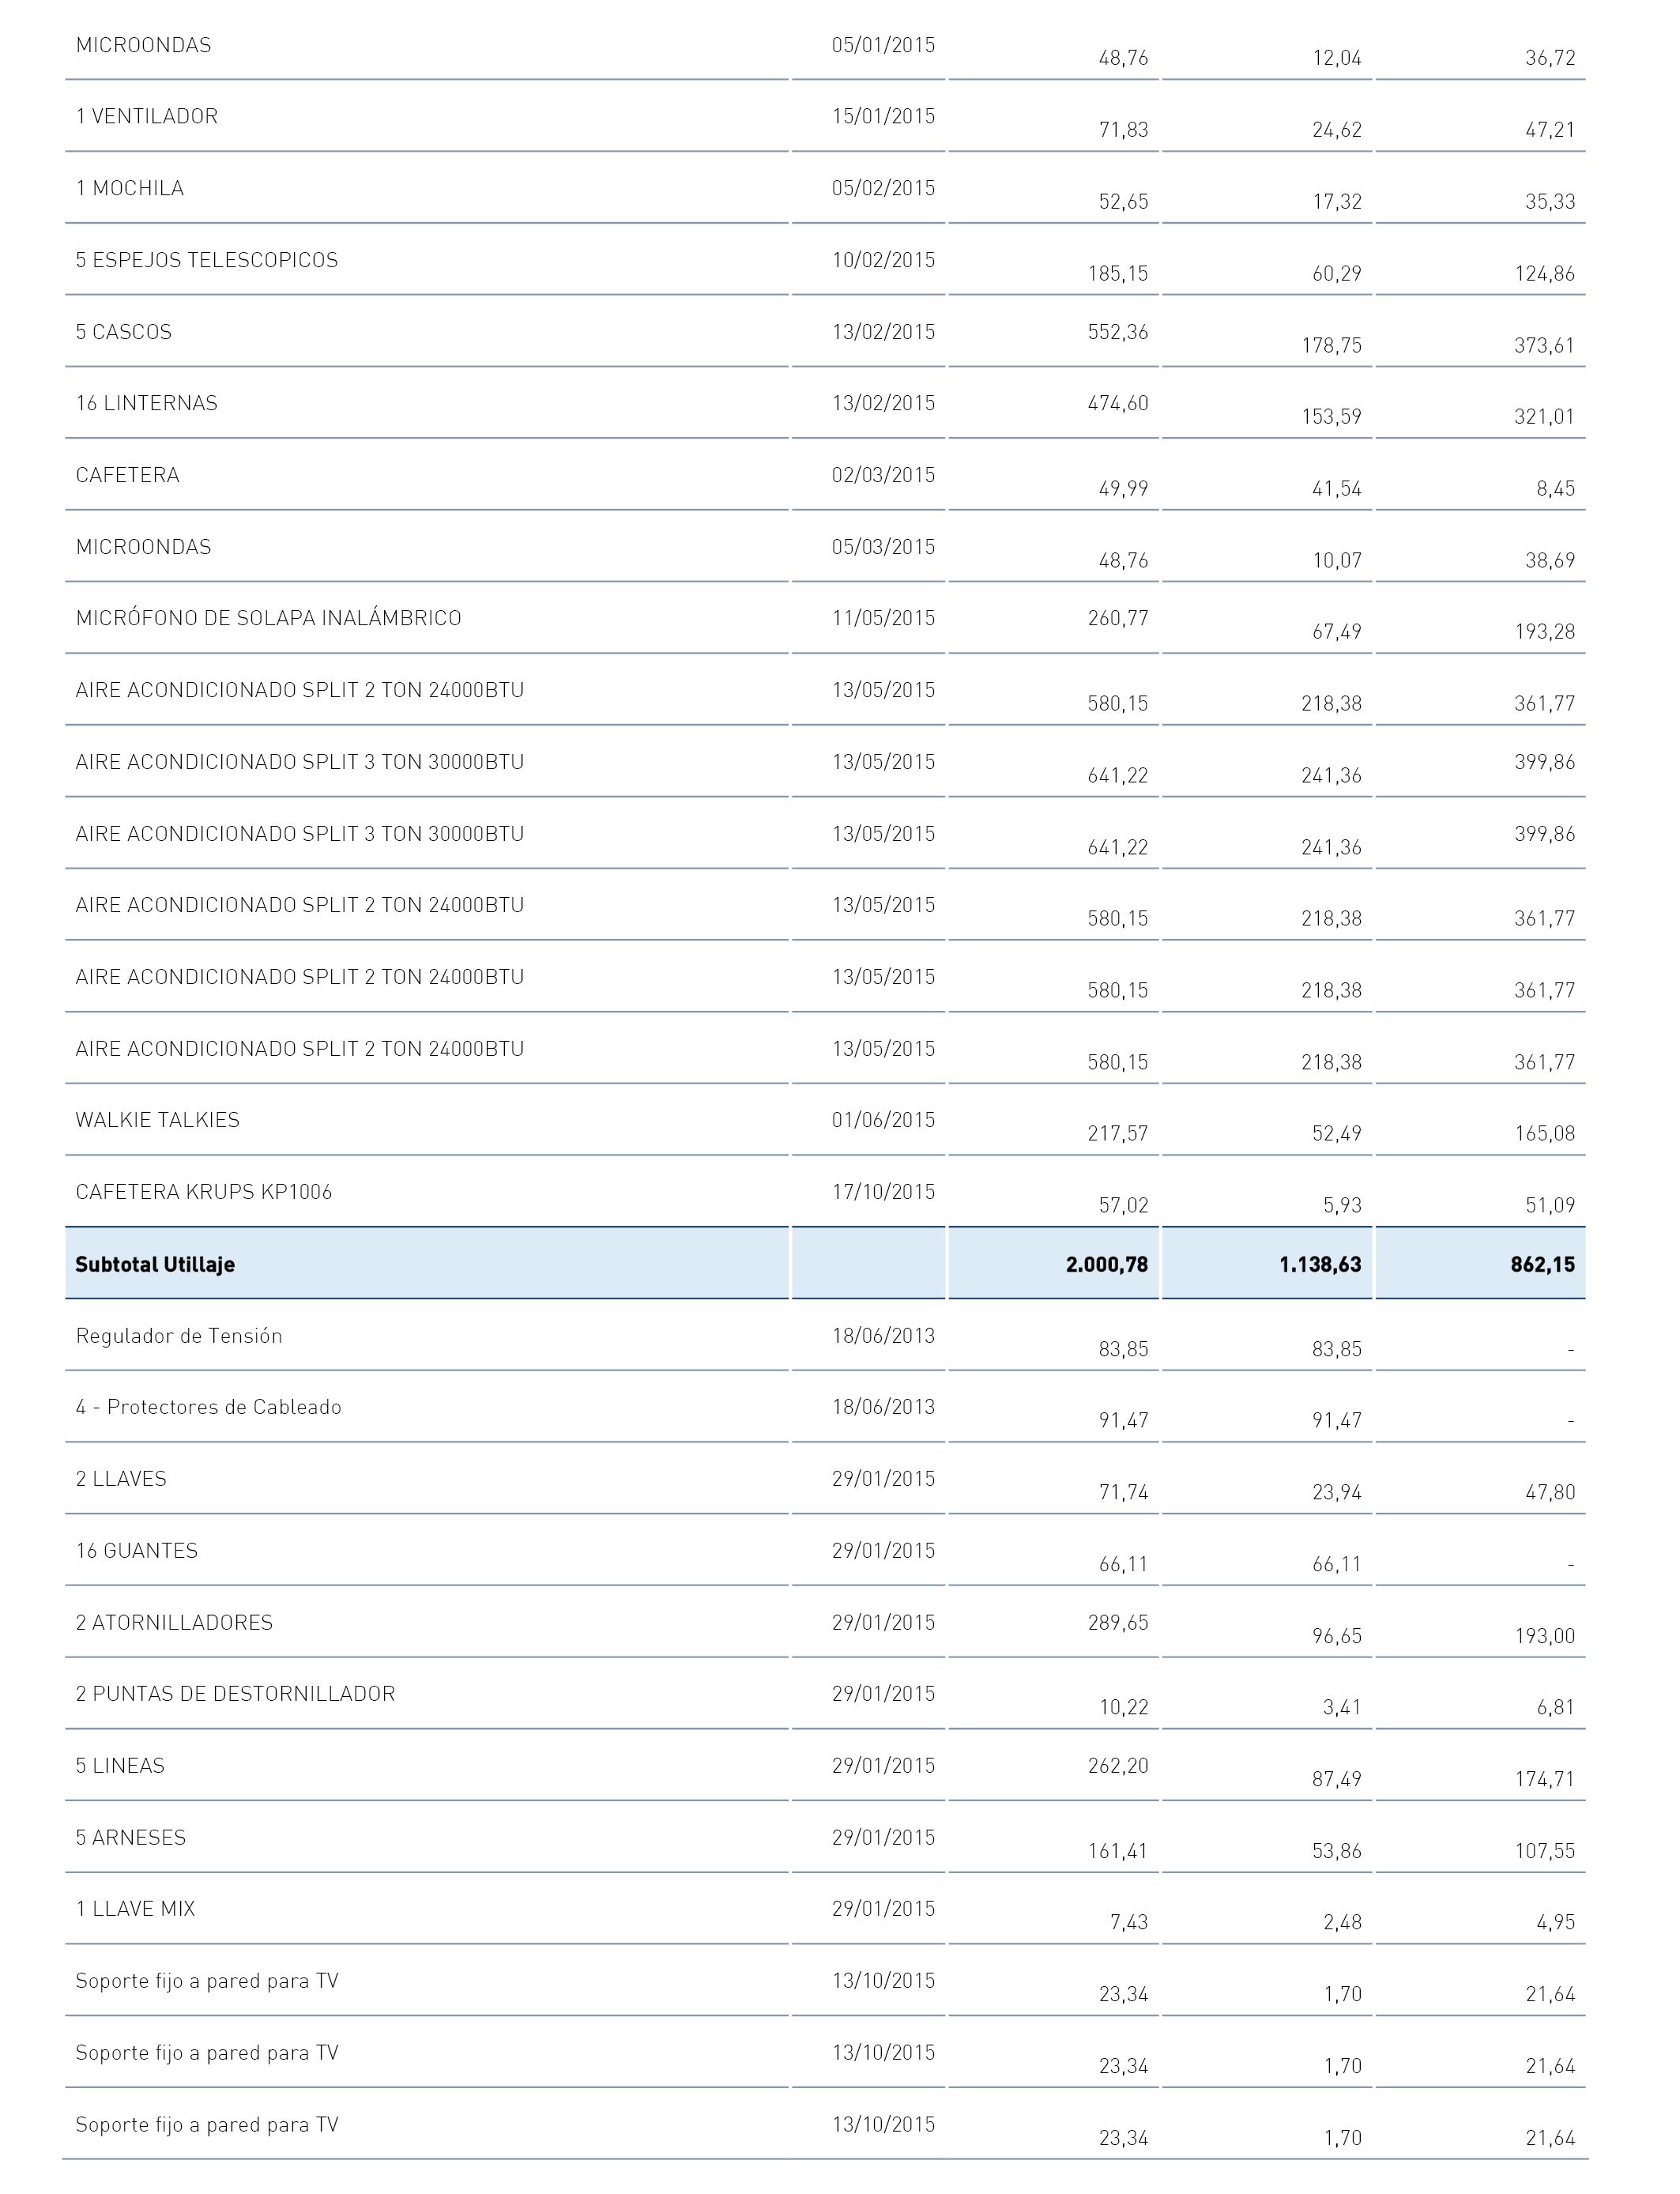The width and height of the screenshot is (1680, 2194).
Task: Click the CAFETERA KRUPS KP1006 row label
Action: pyautogui.click(x=204, y=1192)
